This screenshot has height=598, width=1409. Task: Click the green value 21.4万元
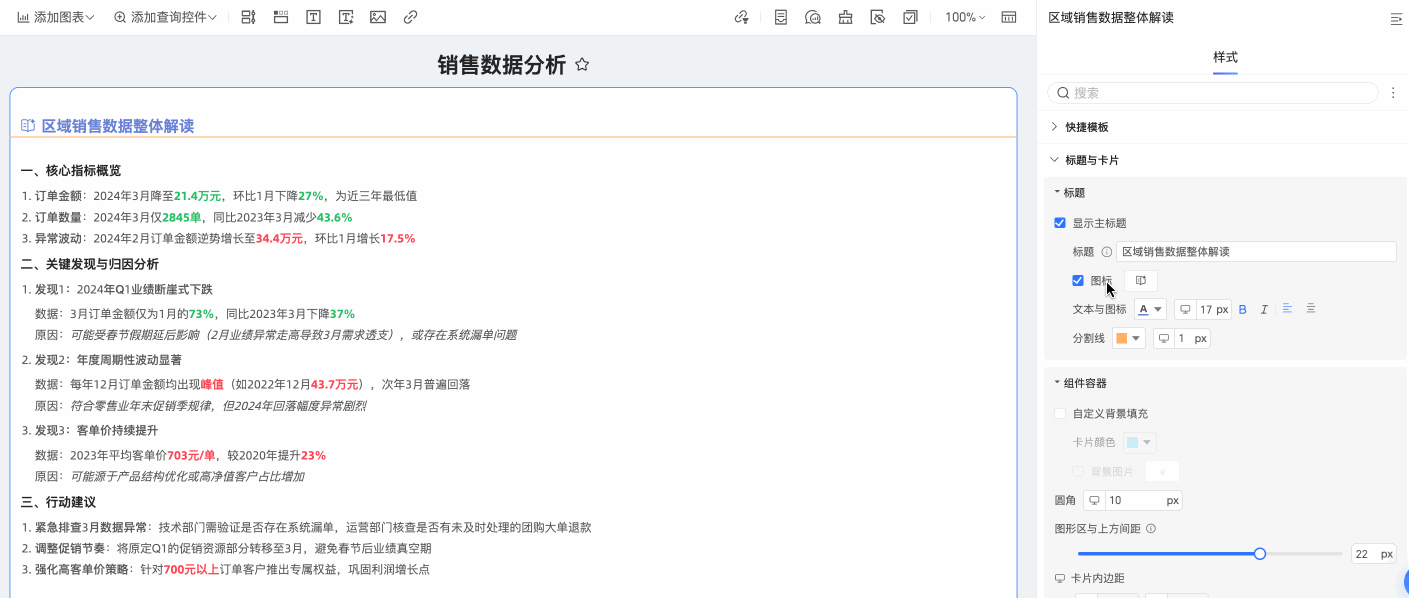[x=197, y=196]
